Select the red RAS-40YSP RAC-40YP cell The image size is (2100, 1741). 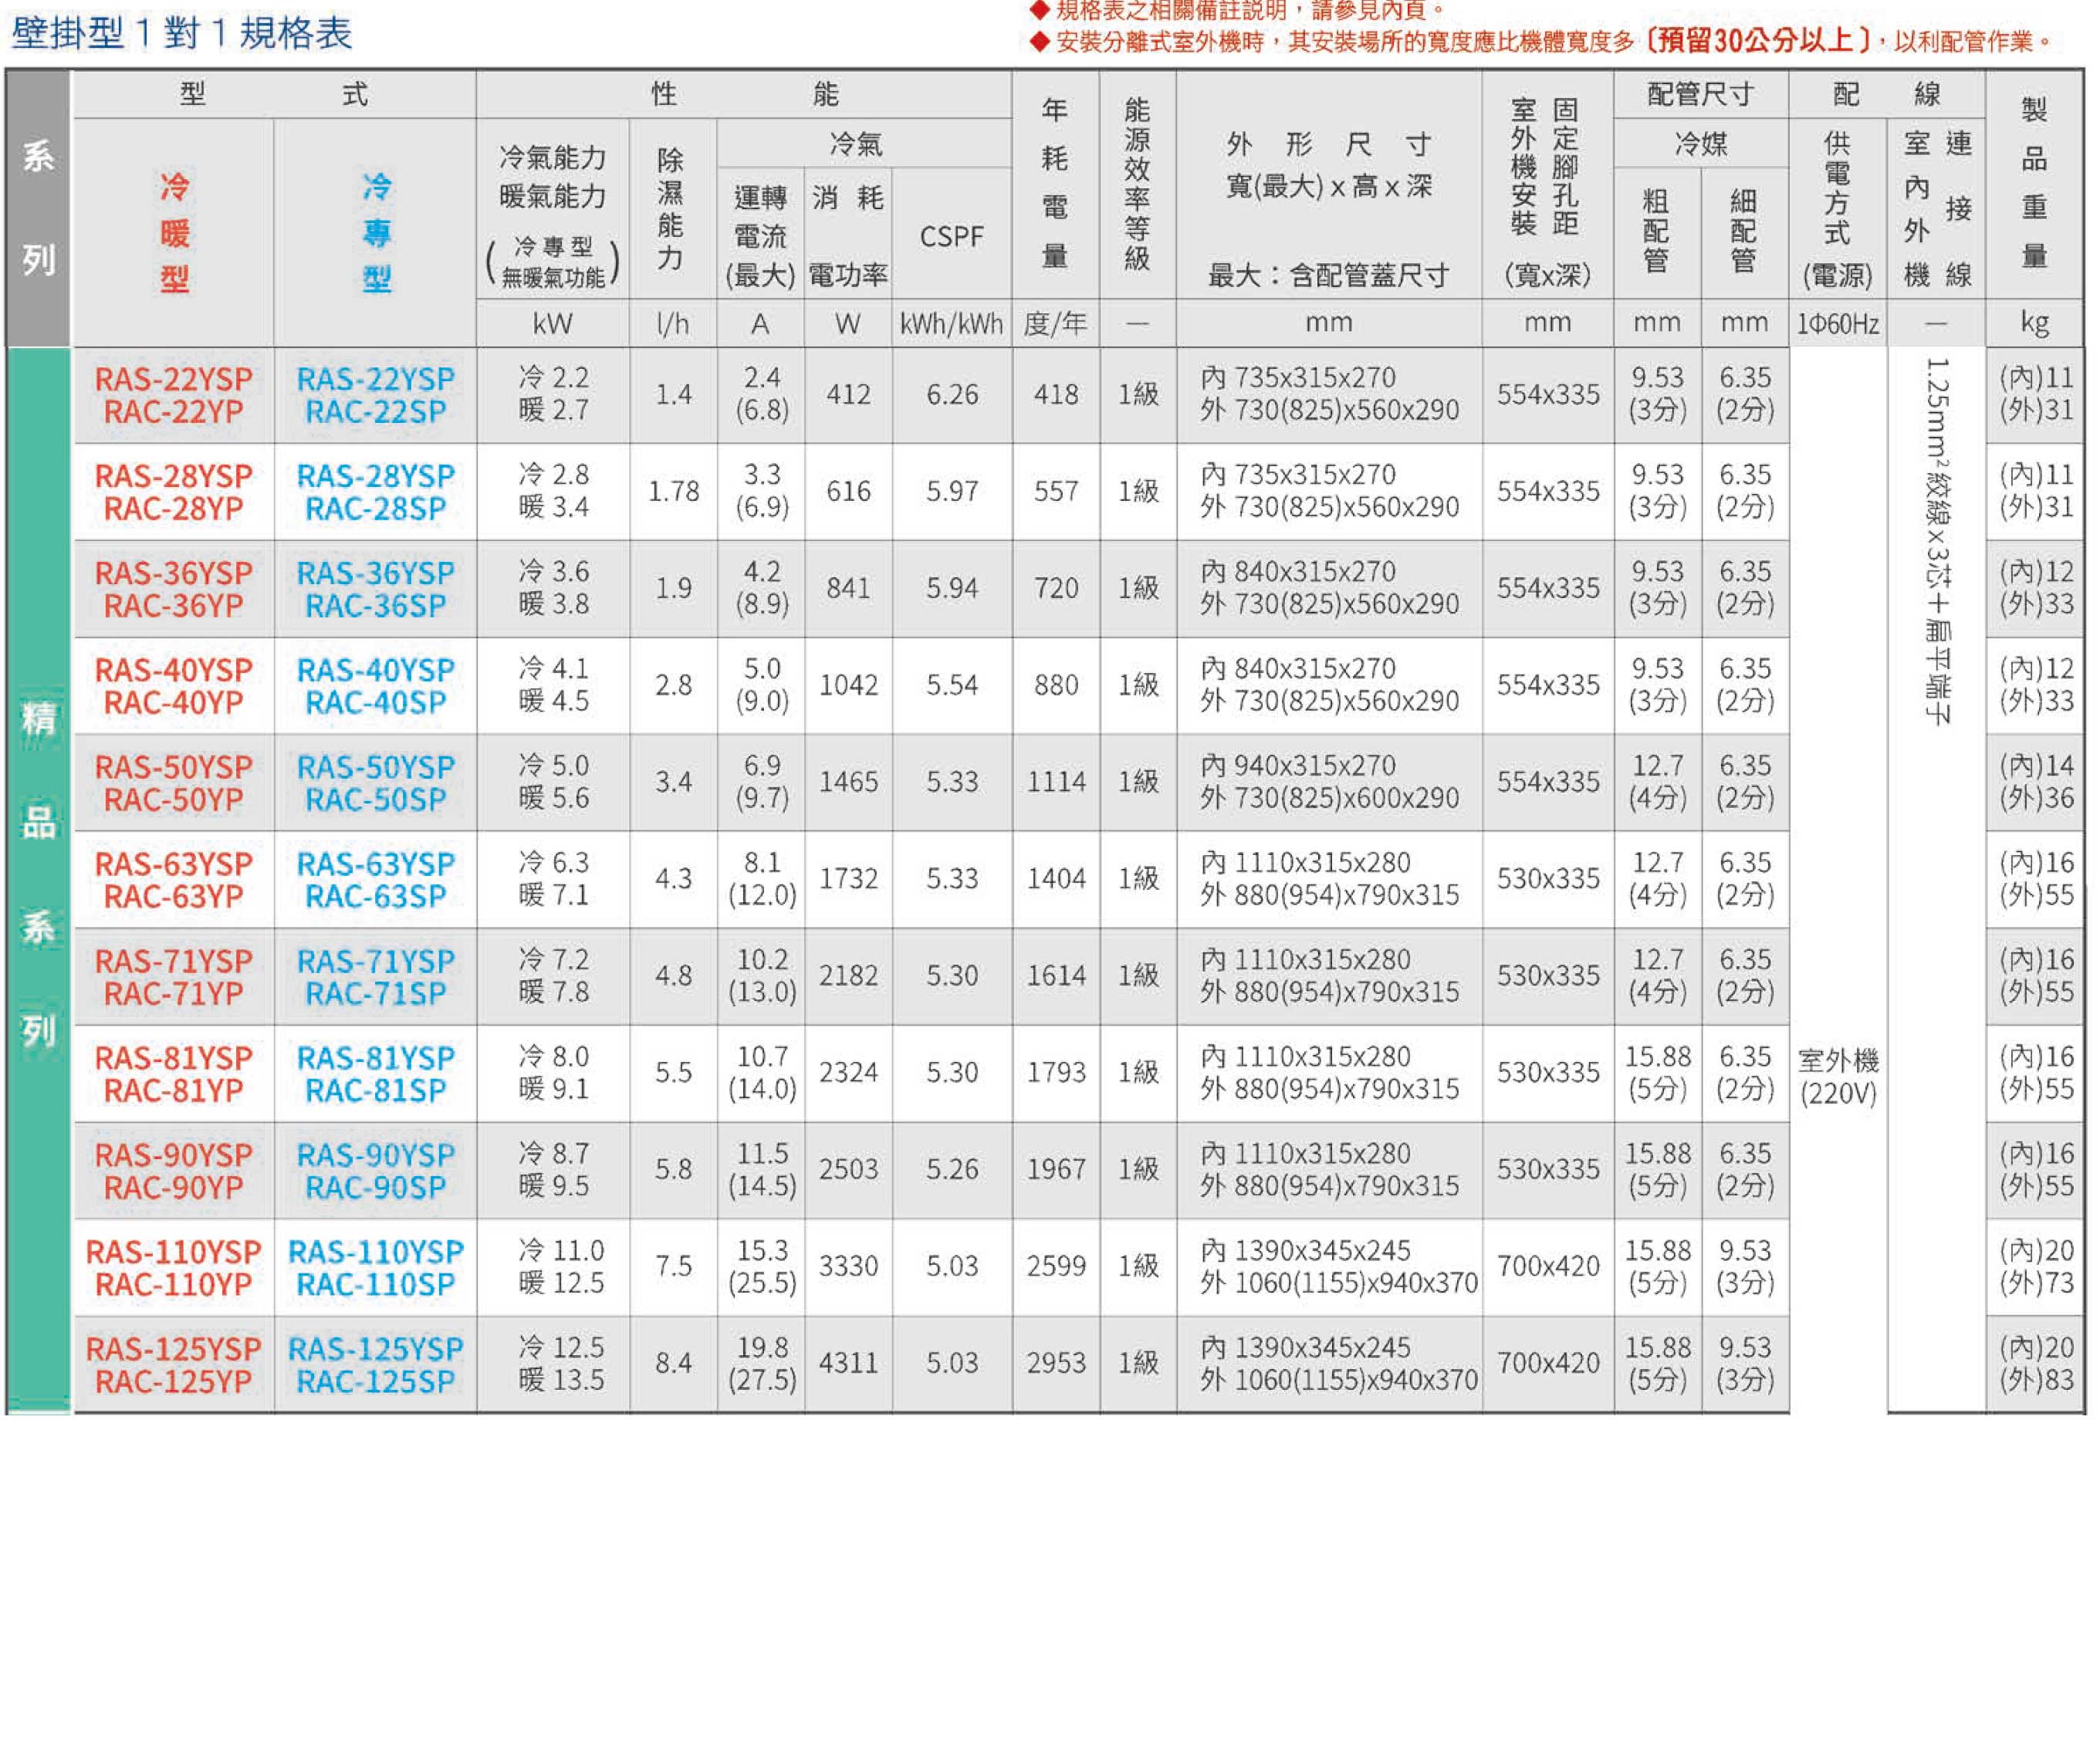click(174, 686)
